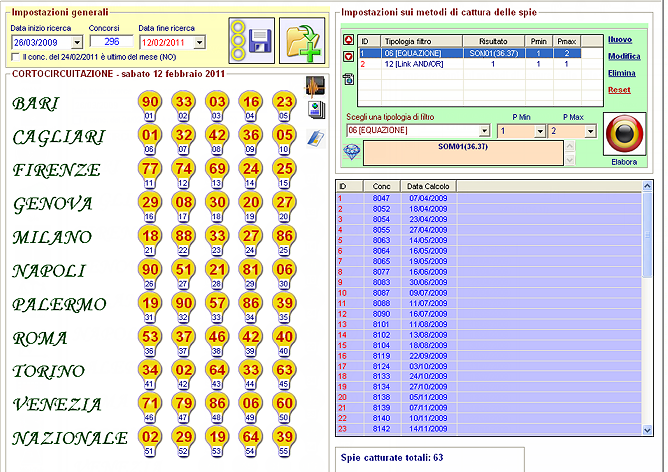Click CAGLIARI bulb 36 at position 09
The image size is (668, 472).
[250, 139]
